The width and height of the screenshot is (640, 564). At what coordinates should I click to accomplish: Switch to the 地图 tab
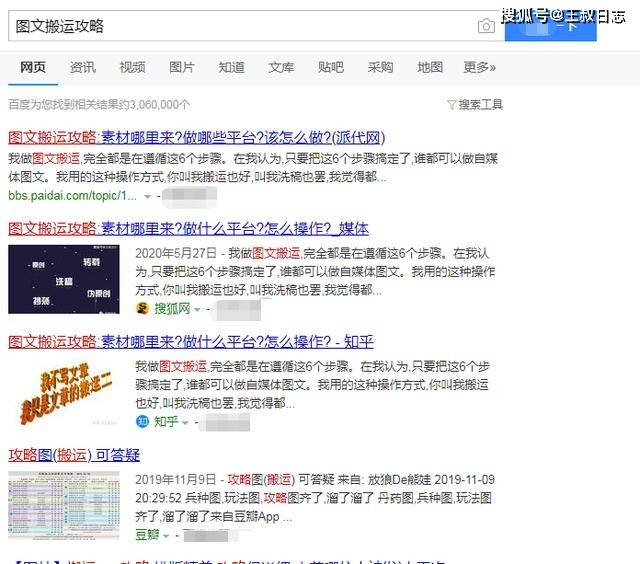click(x=430, y=67)
